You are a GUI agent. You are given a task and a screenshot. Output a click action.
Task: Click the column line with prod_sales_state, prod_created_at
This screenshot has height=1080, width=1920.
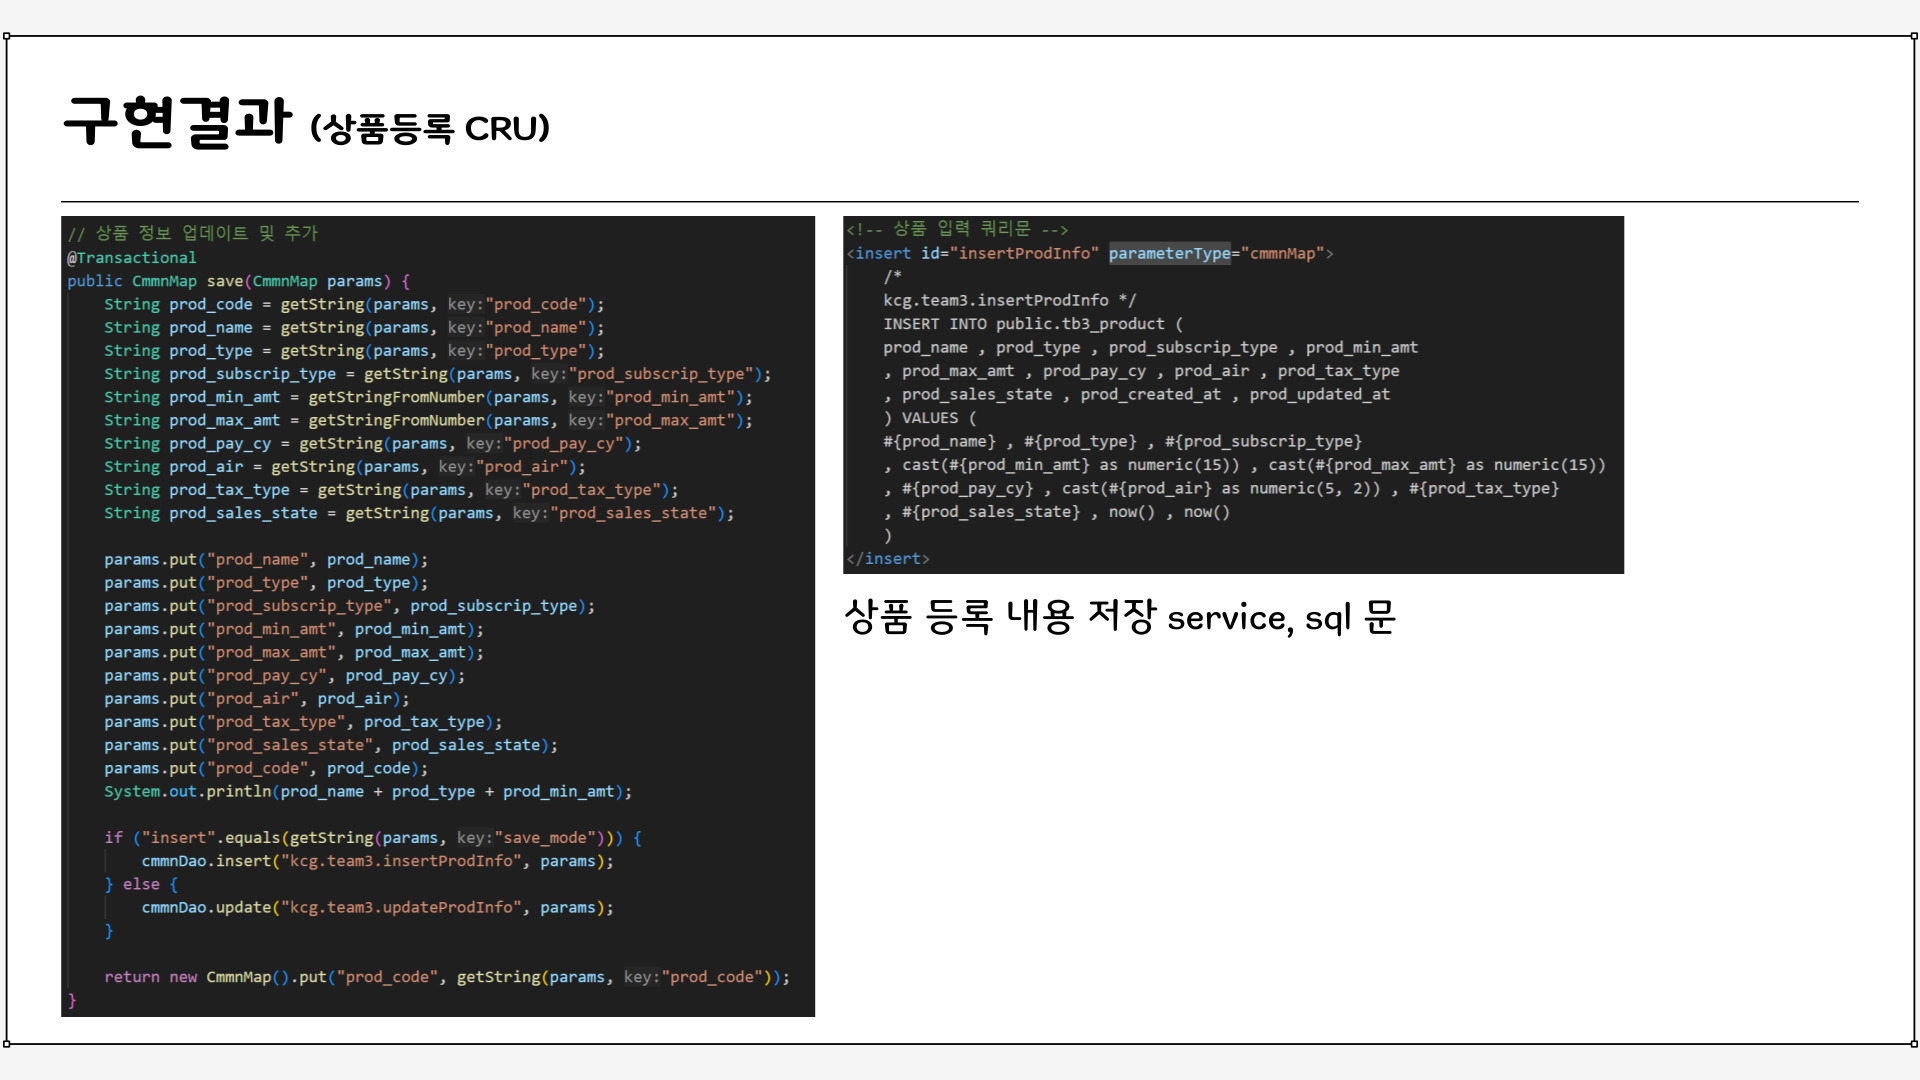[x=1137, y=394]
